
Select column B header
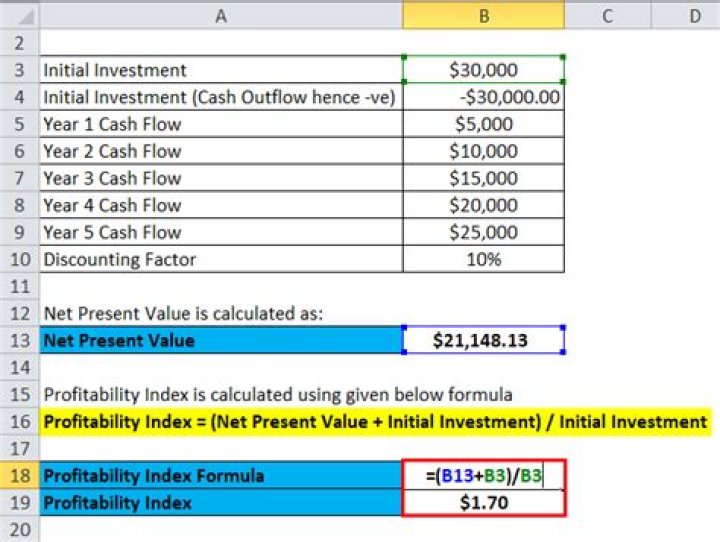click(484, 16)
